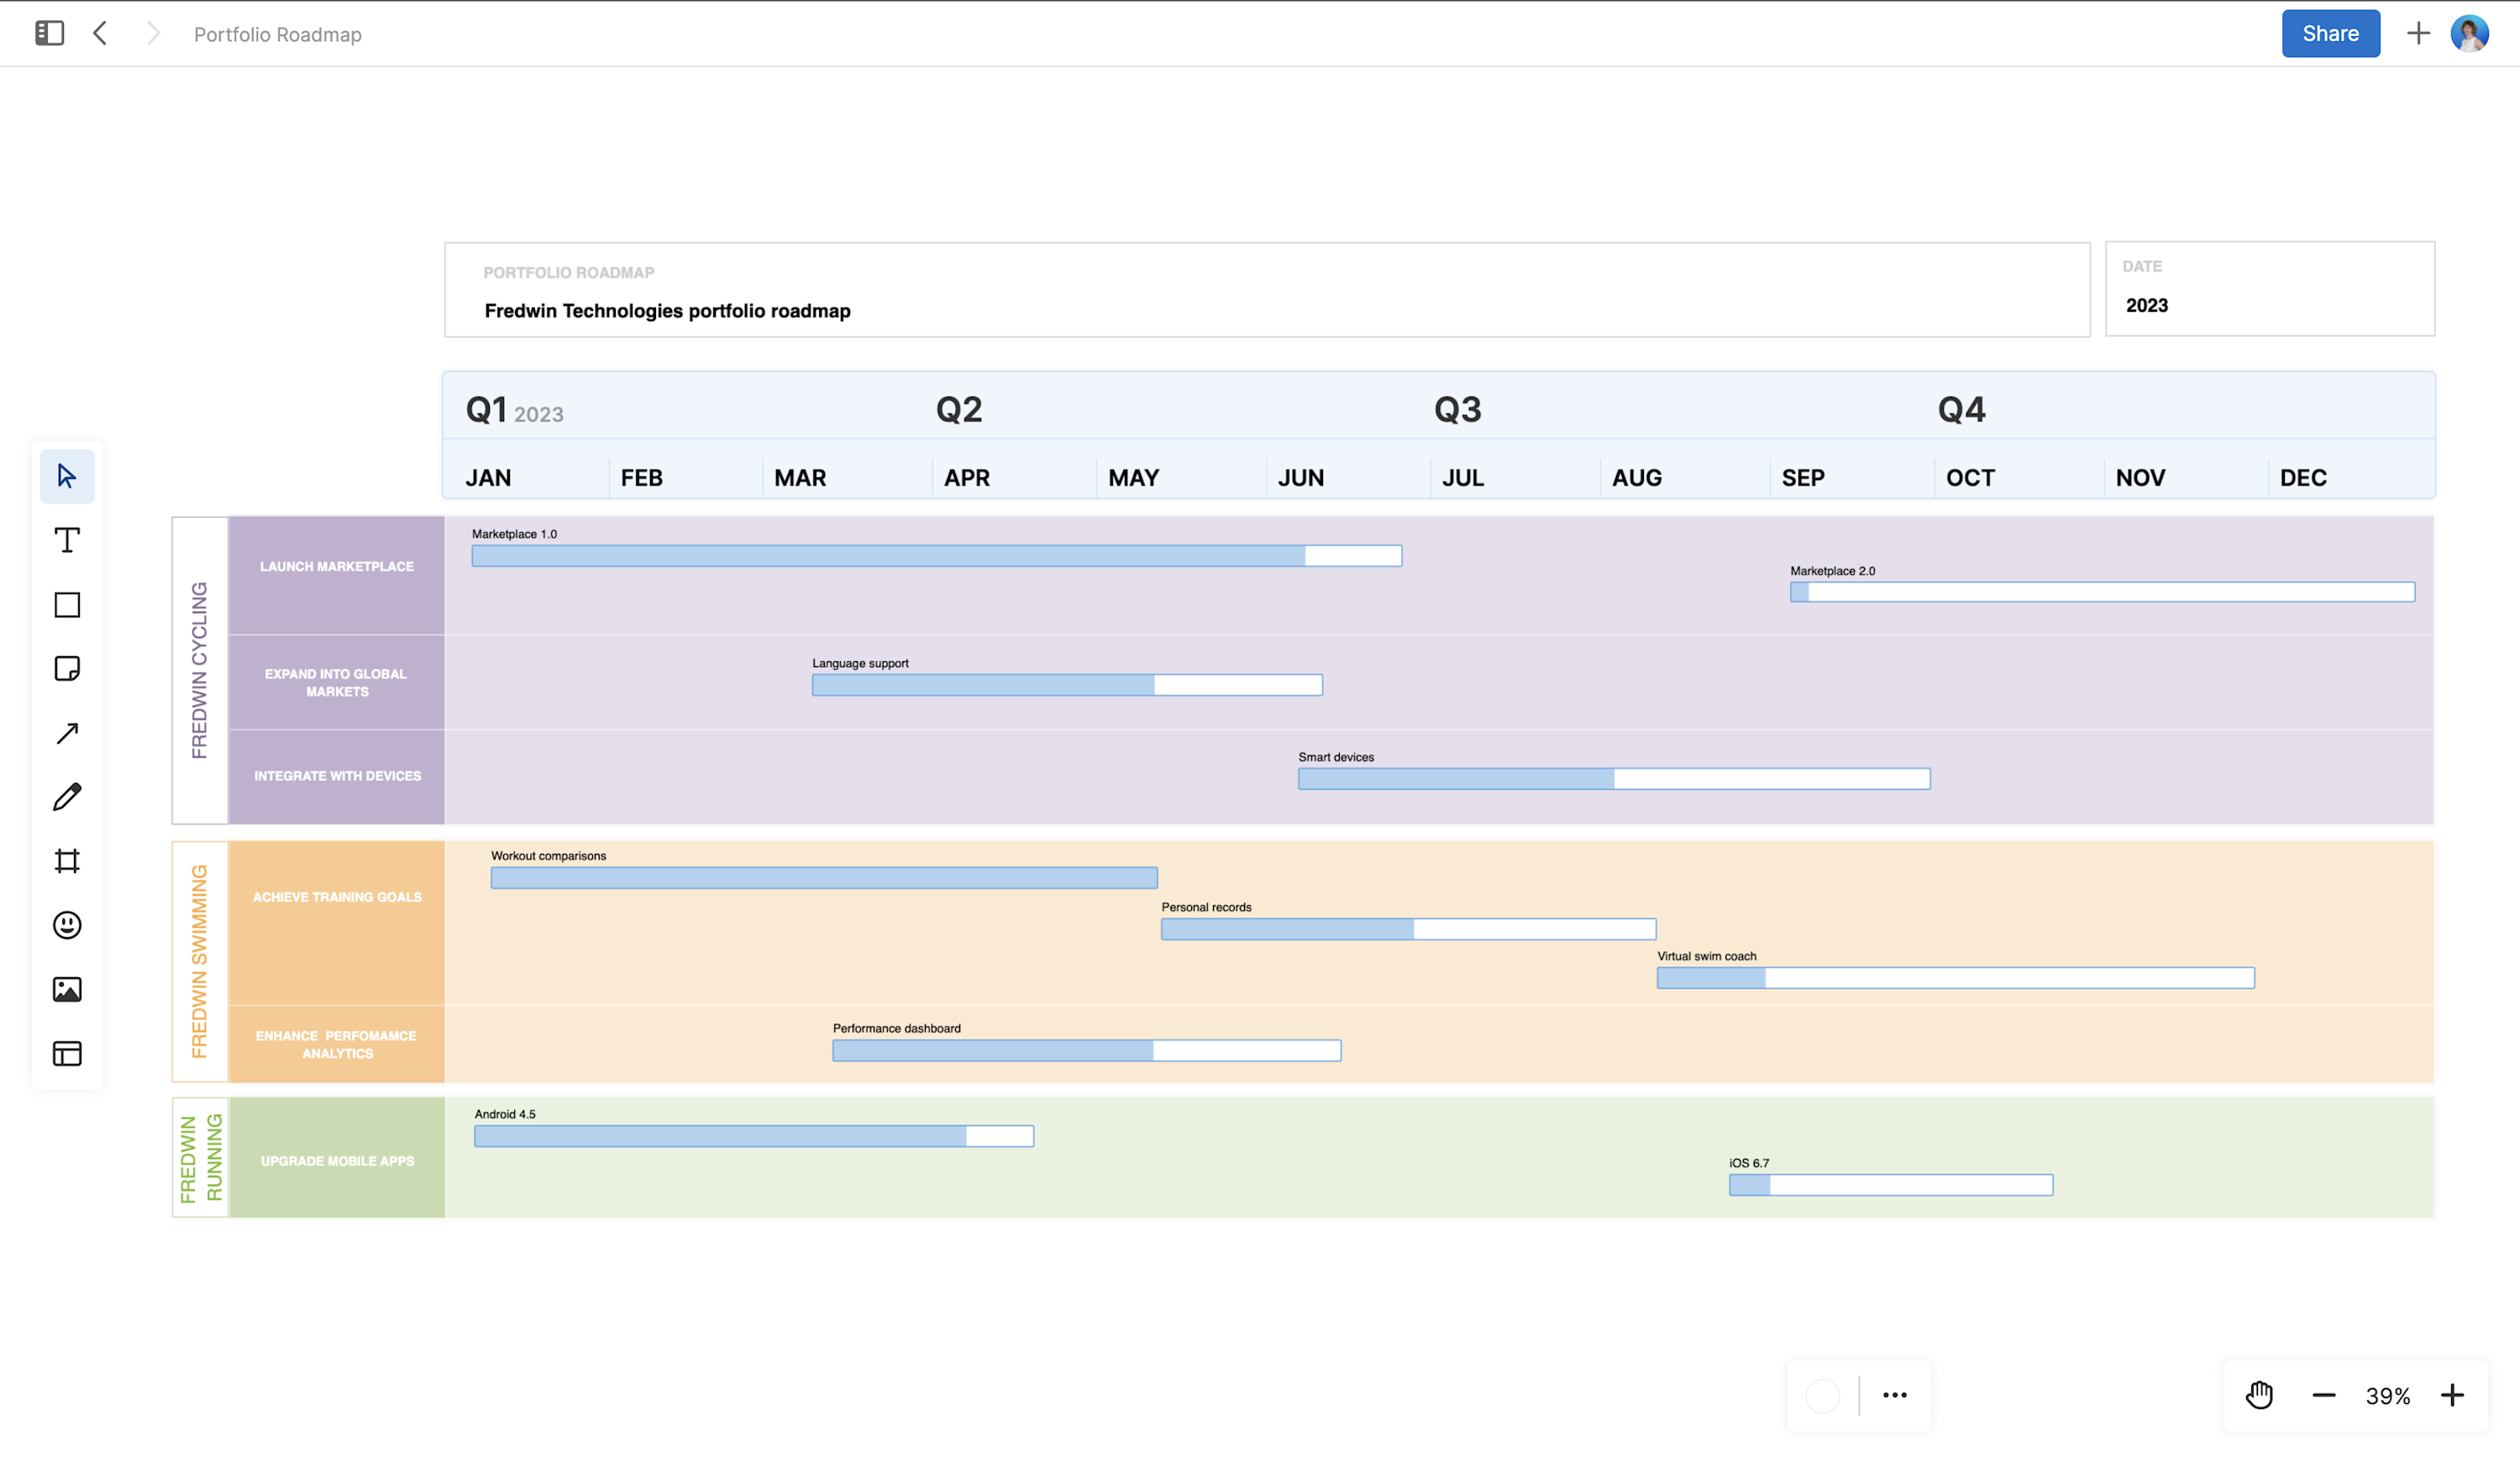Activate the Hand pan tool
Image resolution: width=2520 pixels, height=1462 pixels.
(x=2259, y=1395)
